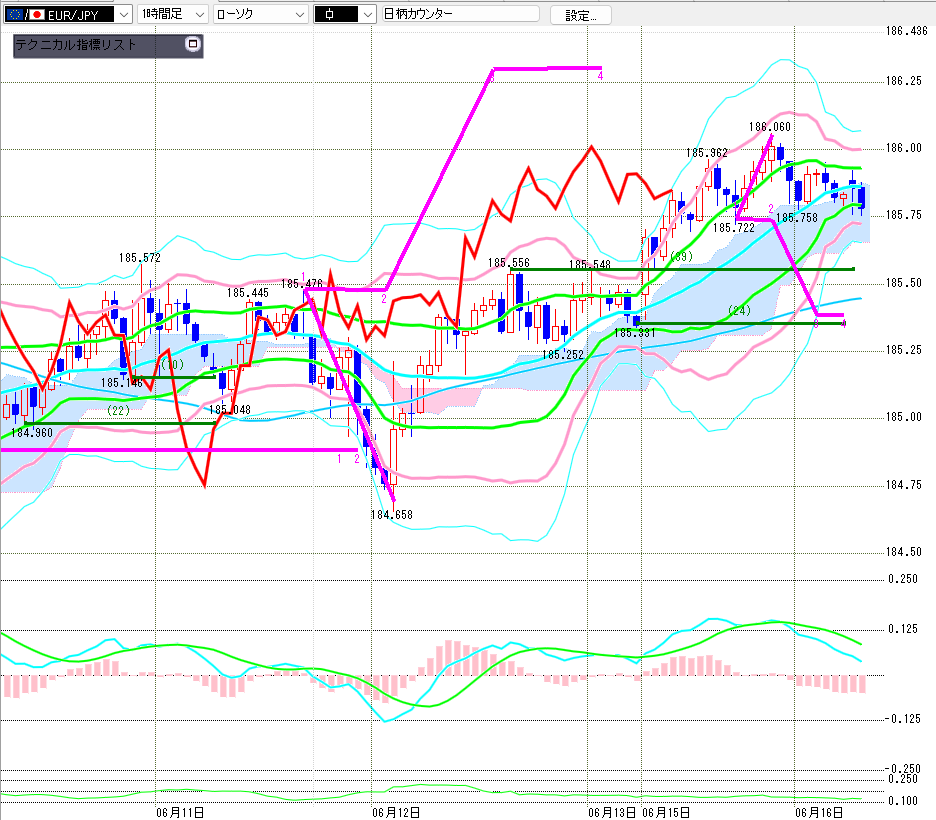Open the ローソク chart type dropdown
936x820 pixels.
[x=300, y=14]
